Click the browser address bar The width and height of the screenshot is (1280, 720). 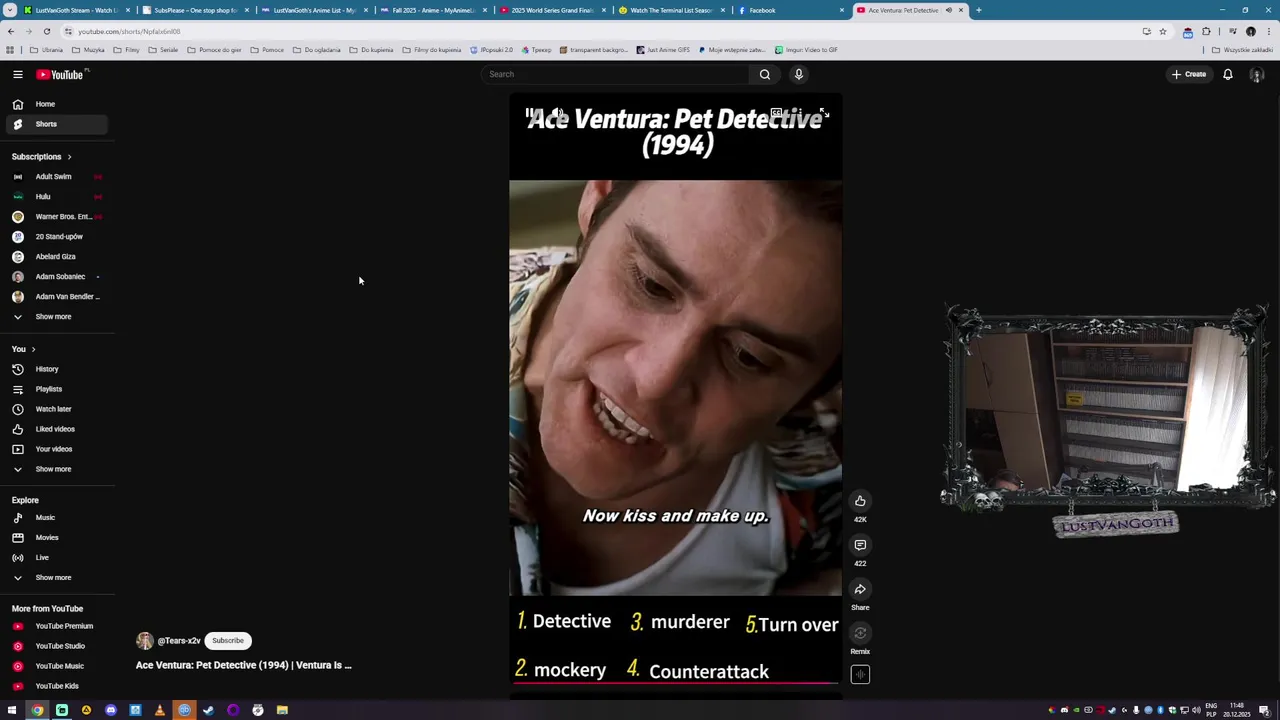point(600,31)
